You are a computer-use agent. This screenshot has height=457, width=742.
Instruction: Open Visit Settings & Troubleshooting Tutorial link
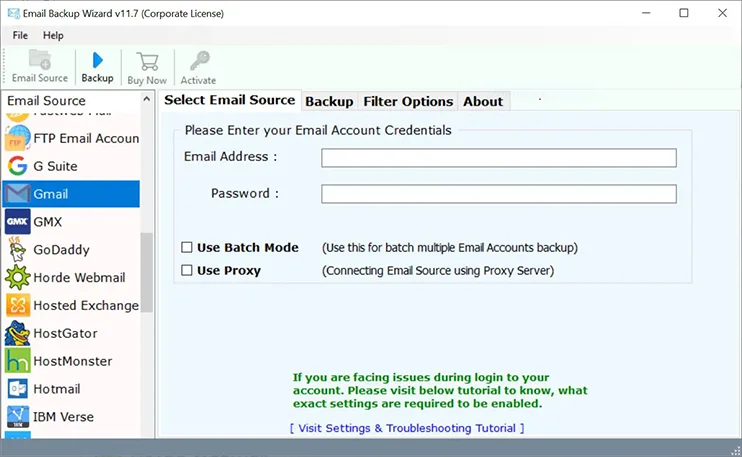(407, 428)
